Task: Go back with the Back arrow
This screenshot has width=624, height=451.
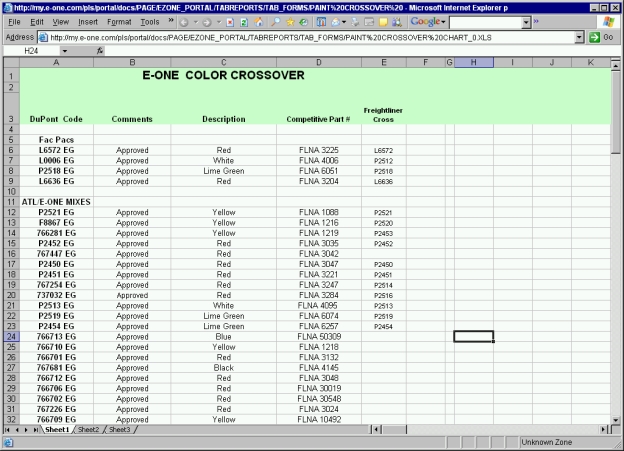Action: [184, 22]
